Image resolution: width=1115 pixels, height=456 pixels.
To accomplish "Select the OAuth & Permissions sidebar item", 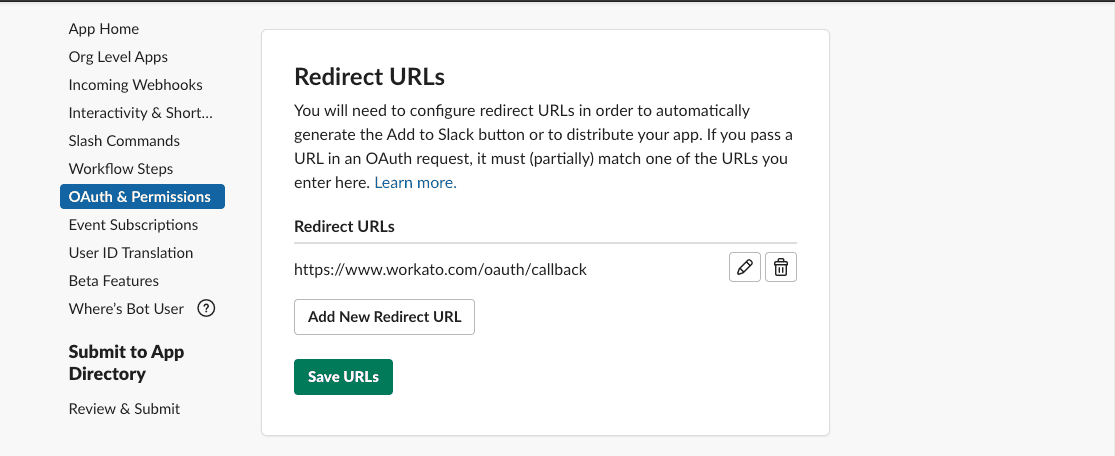I will [x=140, y=197].
